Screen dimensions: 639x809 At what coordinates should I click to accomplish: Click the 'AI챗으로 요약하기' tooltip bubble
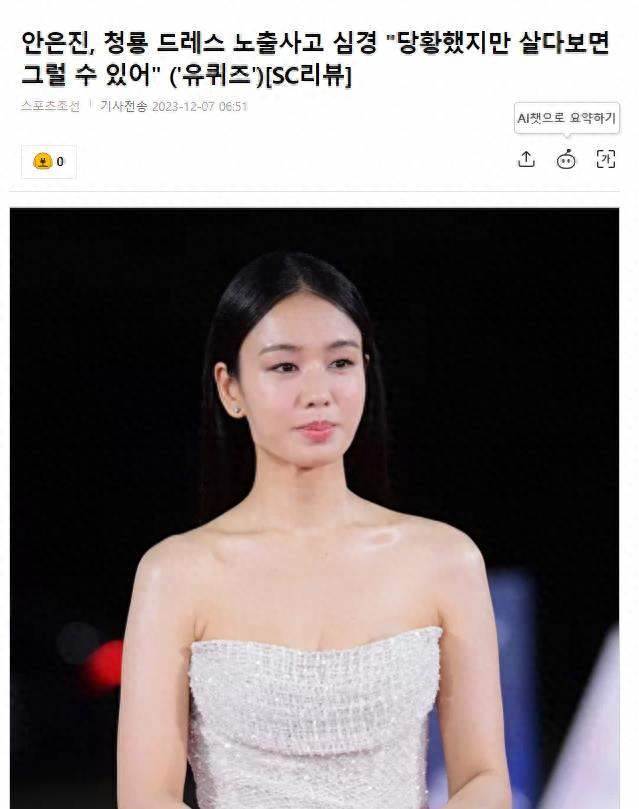pyautogui.click(x=567, y=118)
